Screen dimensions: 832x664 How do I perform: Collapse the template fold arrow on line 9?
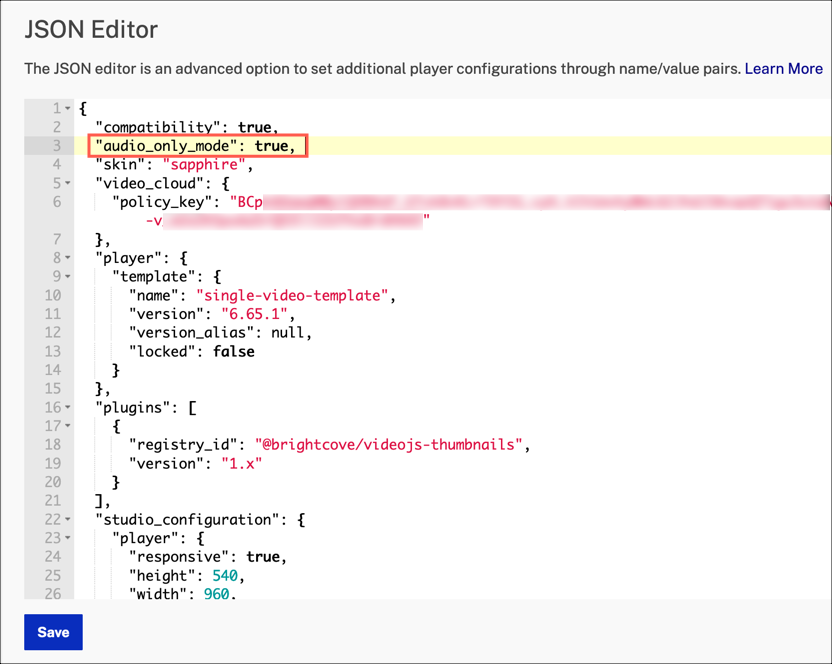tap(68, 277)
